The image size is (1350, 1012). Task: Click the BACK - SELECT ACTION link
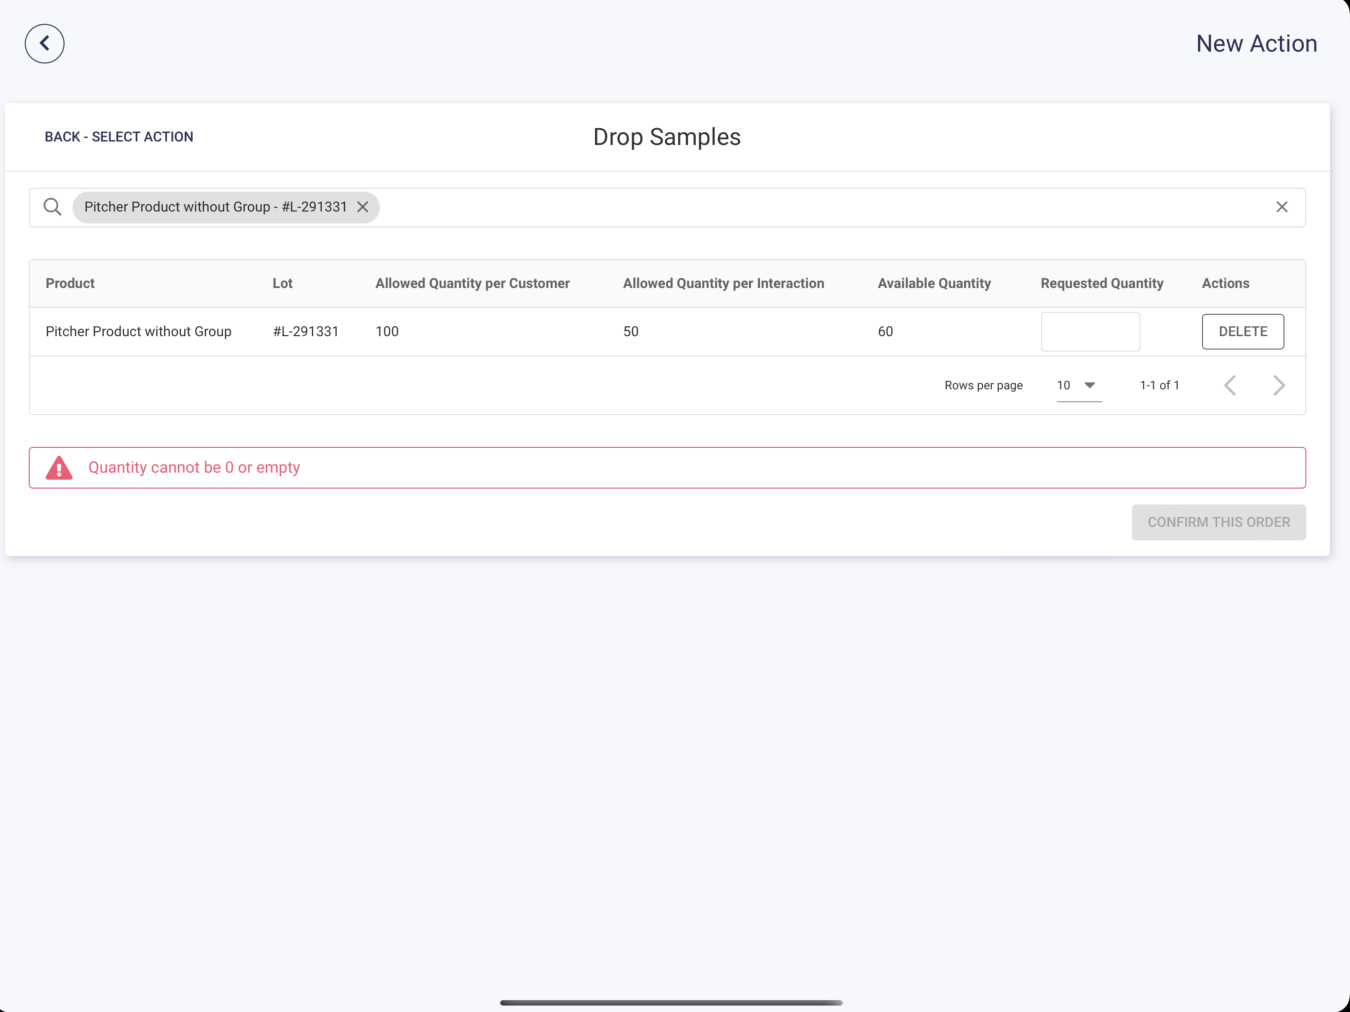[x=119, y=137]
